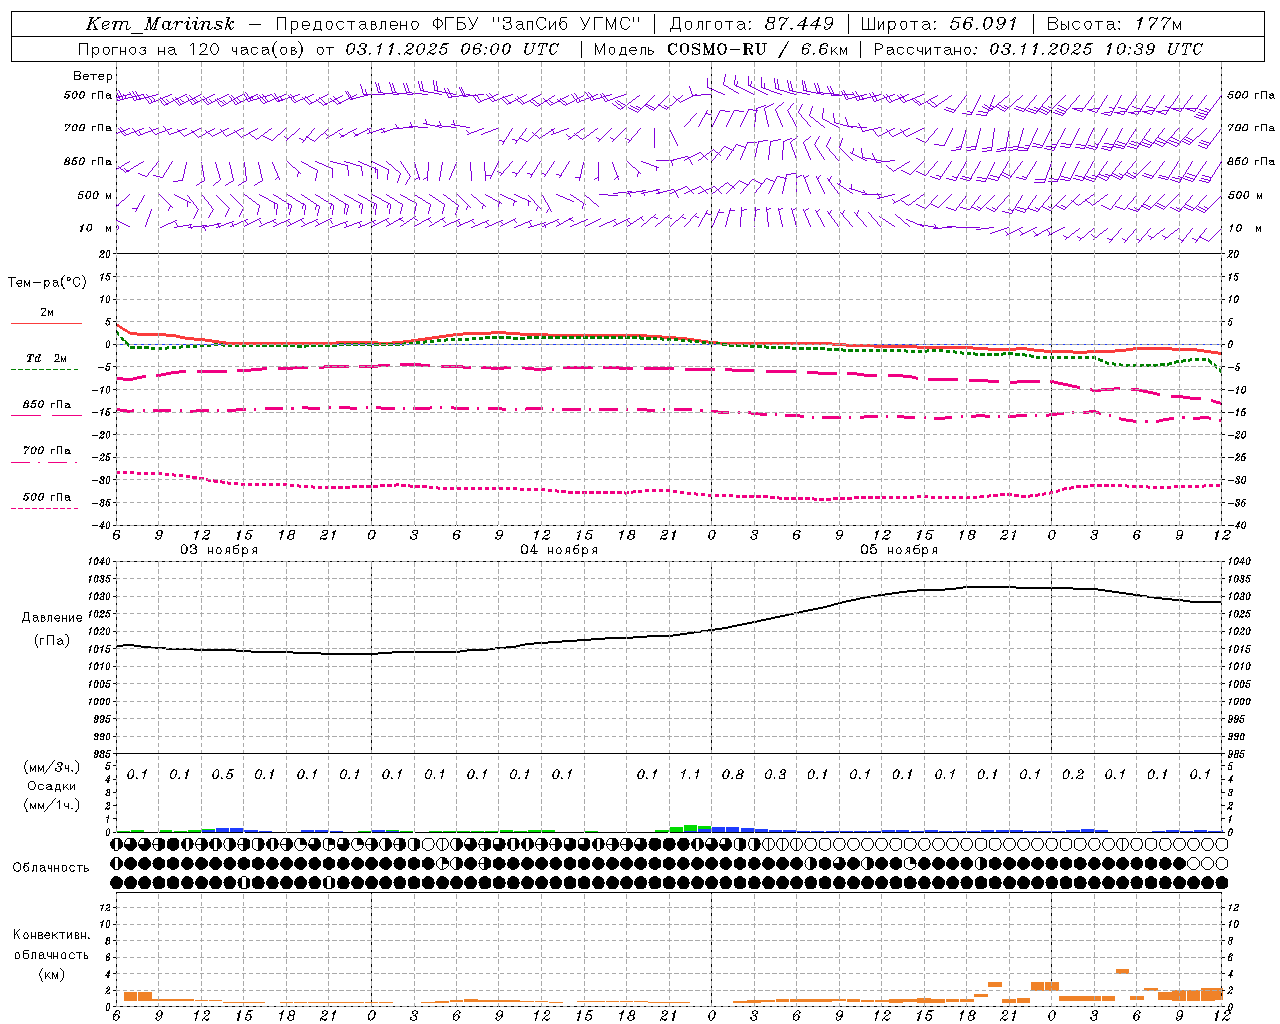This screenshot has height=1024, width=1280.
Task: Click the '04 ноября' date label
Action: [x=559, y=550]
